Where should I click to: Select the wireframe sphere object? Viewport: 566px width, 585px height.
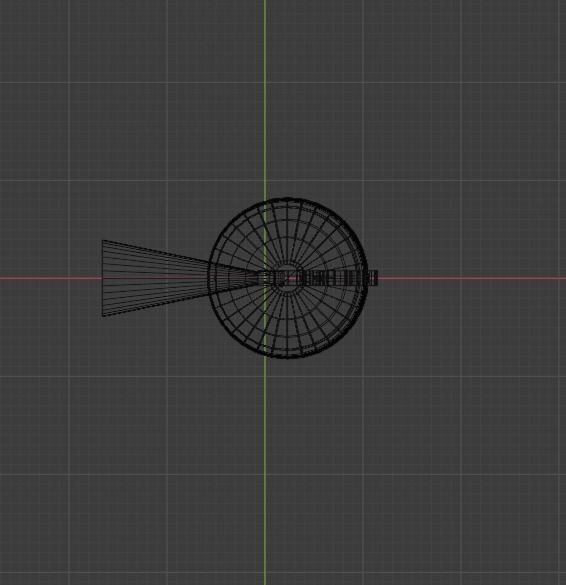click(x=288, y=278)
